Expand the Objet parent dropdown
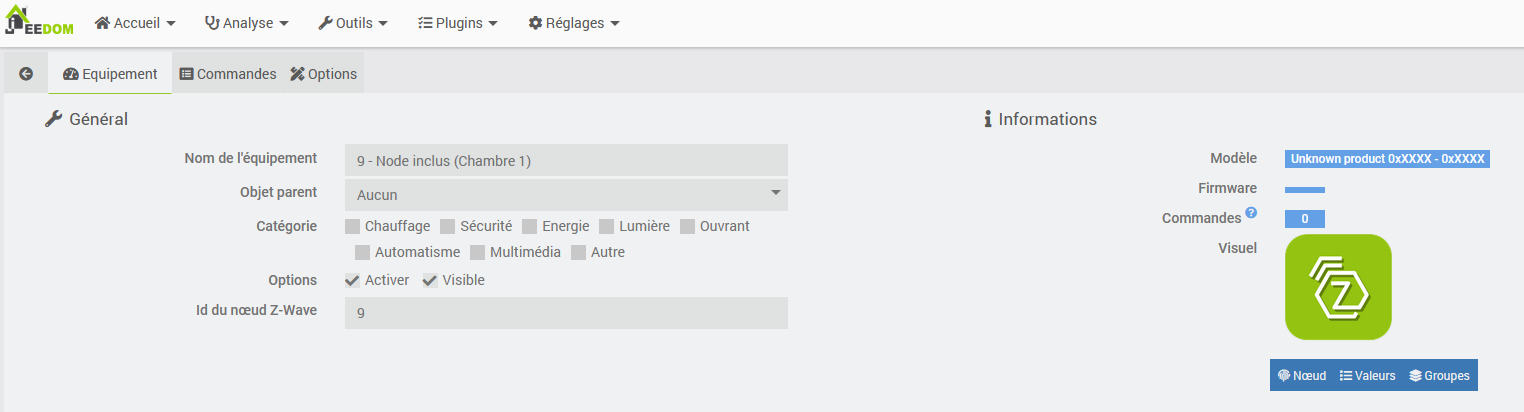 566,195
